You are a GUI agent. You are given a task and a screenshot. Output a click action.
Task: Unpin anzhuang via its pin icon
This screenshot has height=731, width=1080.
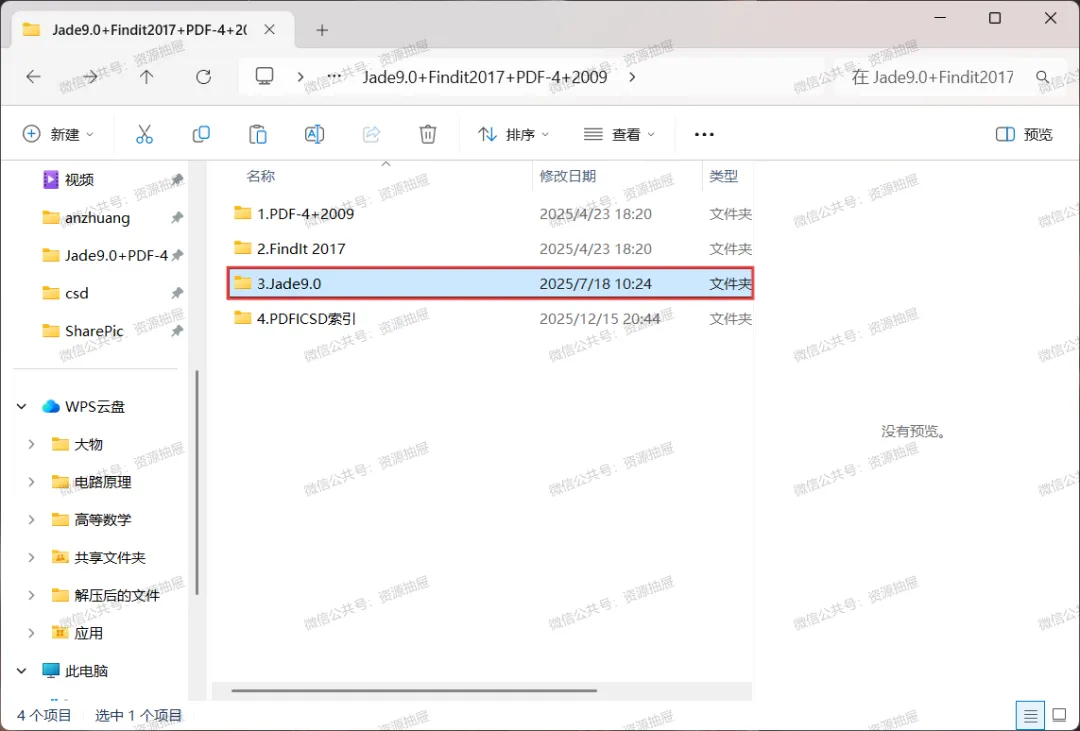pyautogui.click(x=177, y=218)
